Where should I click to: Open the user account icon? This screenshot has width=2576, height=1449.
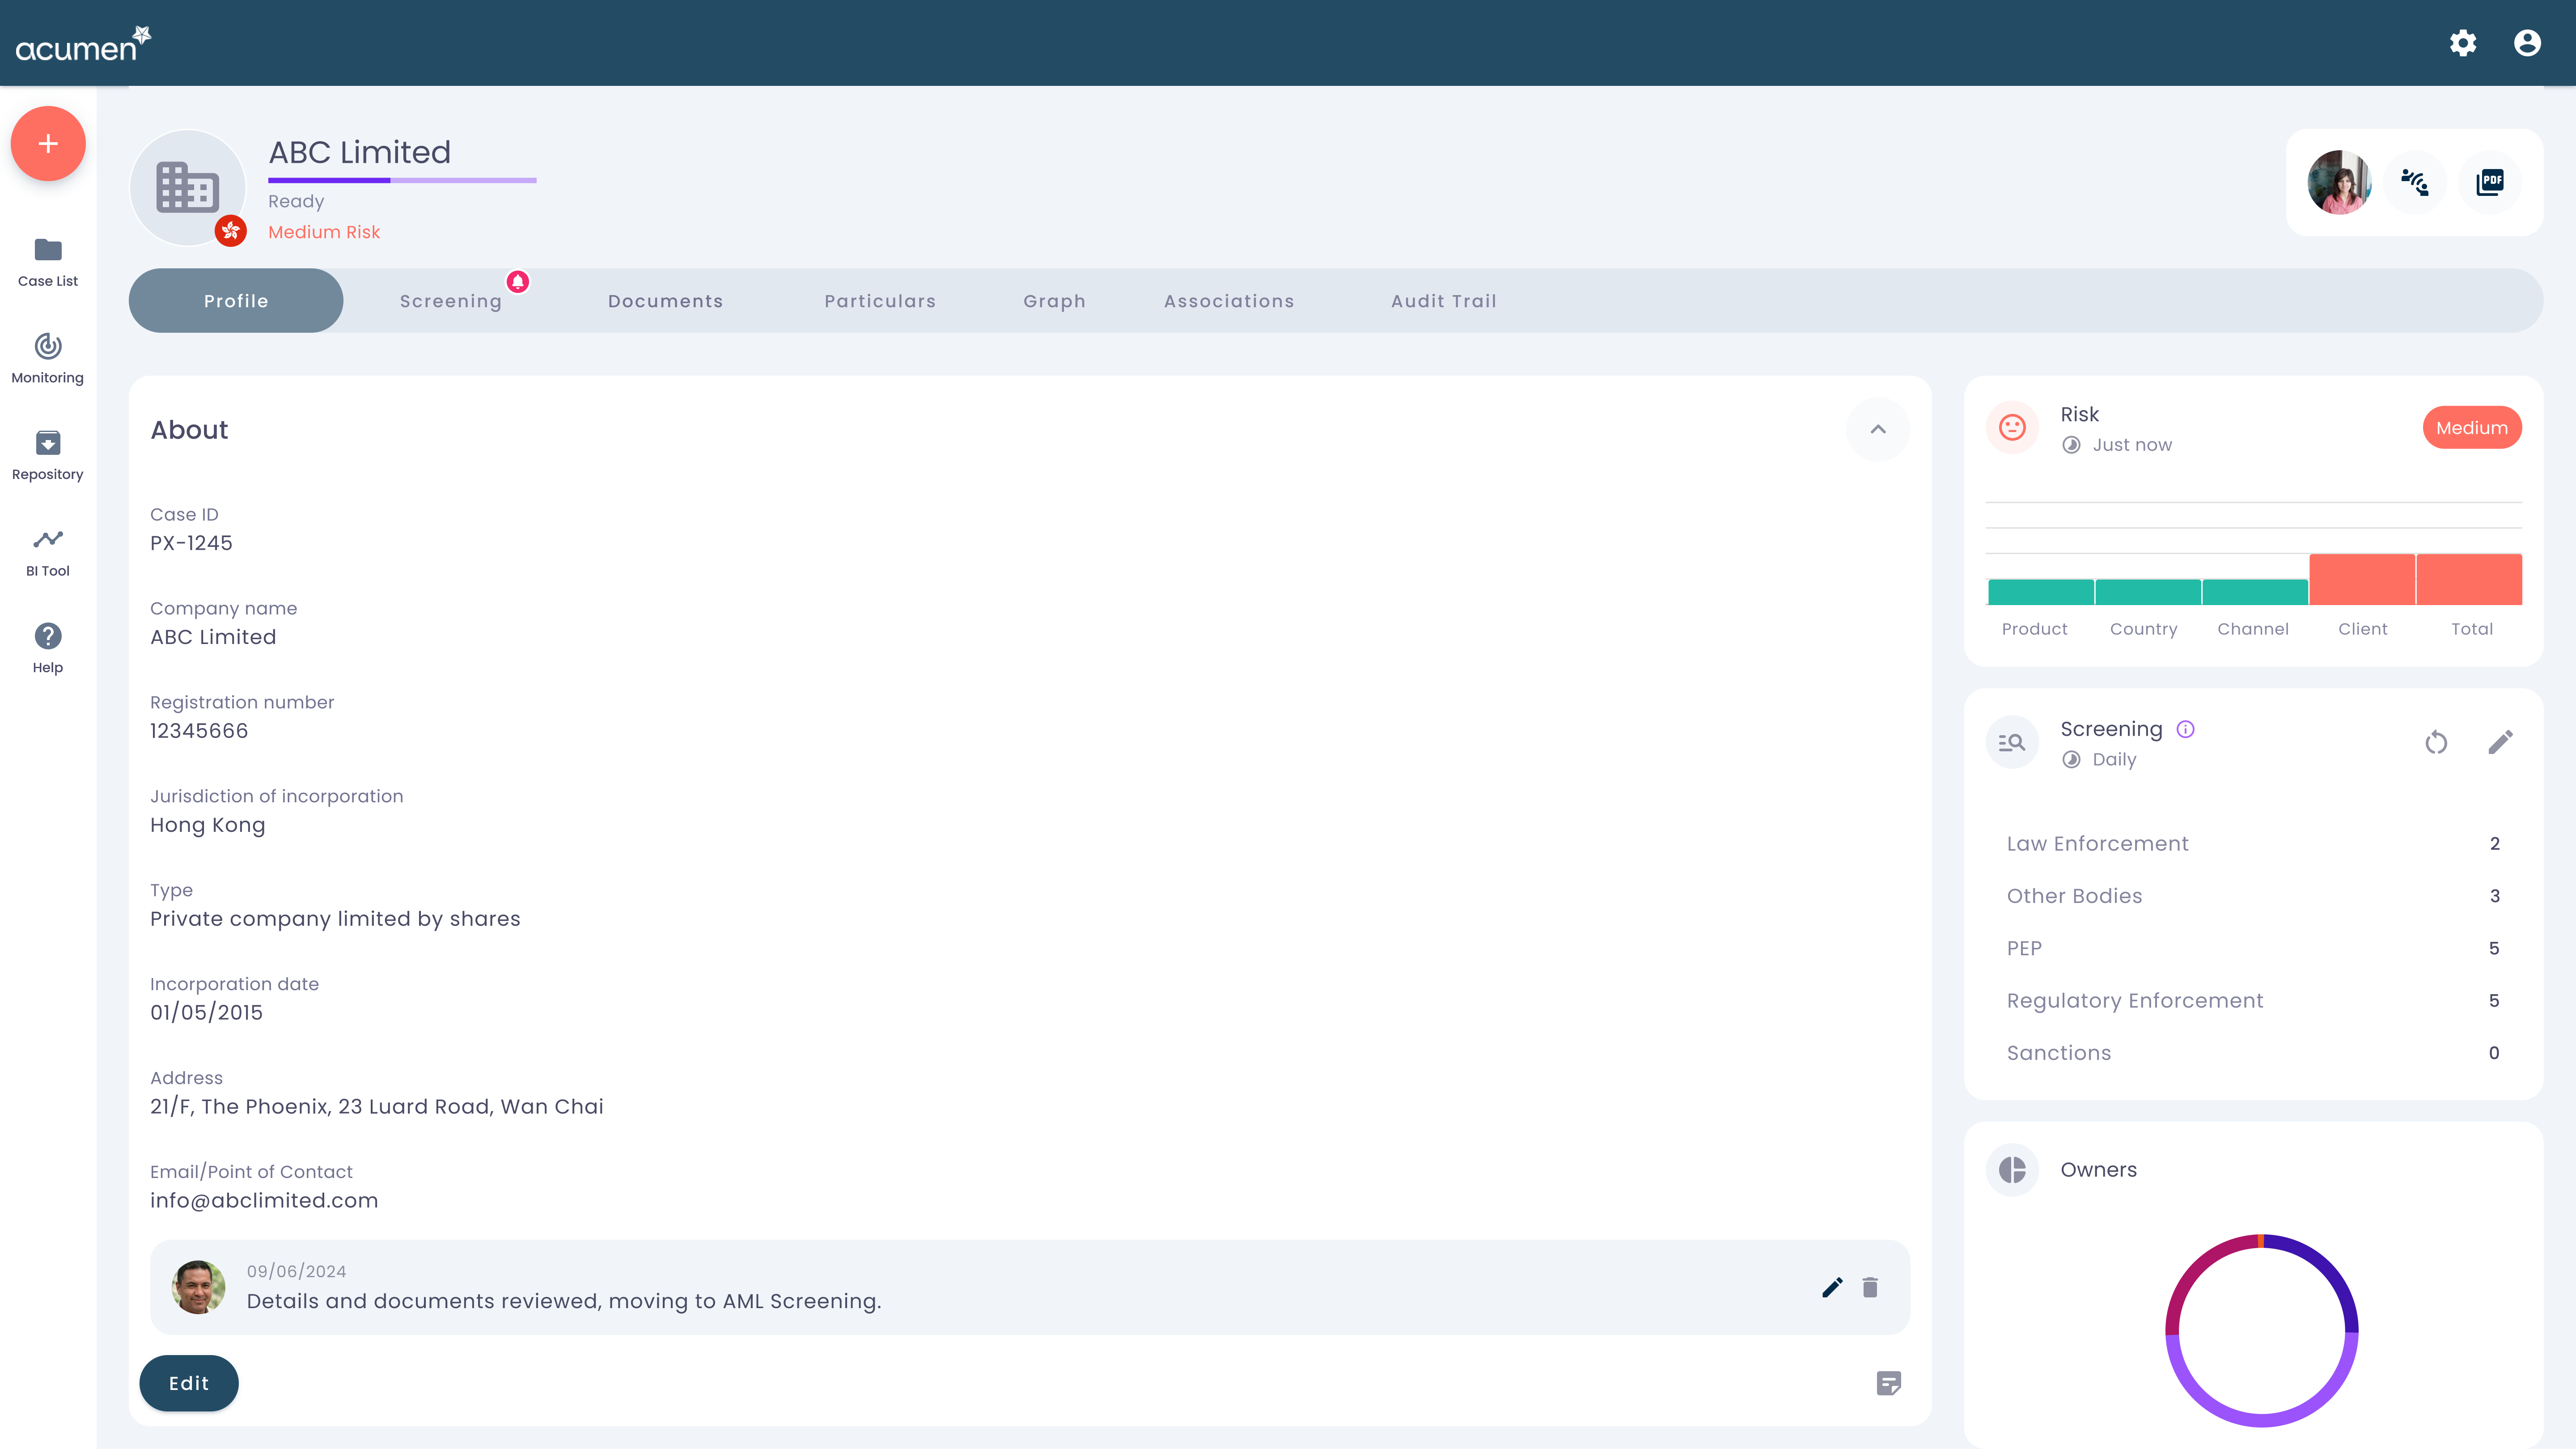coord(2527,43)
